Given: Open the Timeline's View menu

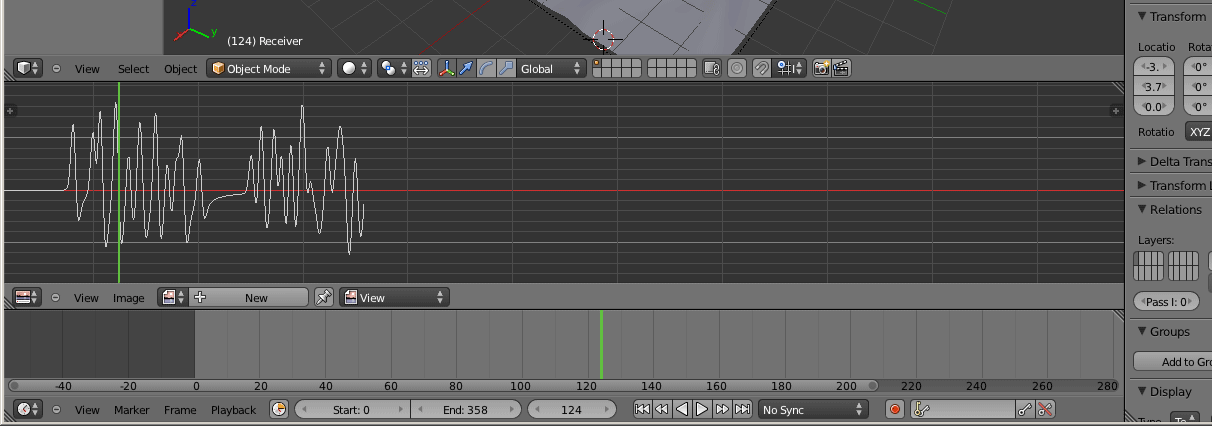Looking at the screenshot, I should tap(87, 410).
